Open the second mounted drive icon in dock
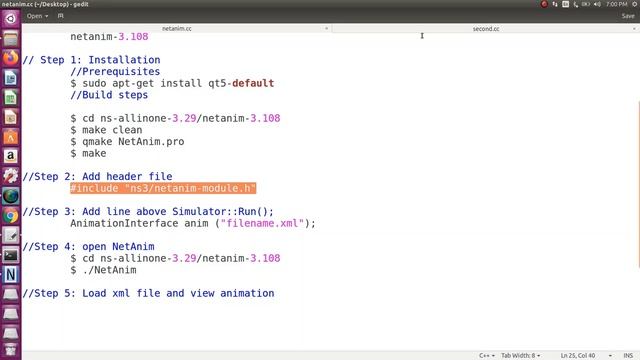 pyautogui.click(x=11, y=313)
